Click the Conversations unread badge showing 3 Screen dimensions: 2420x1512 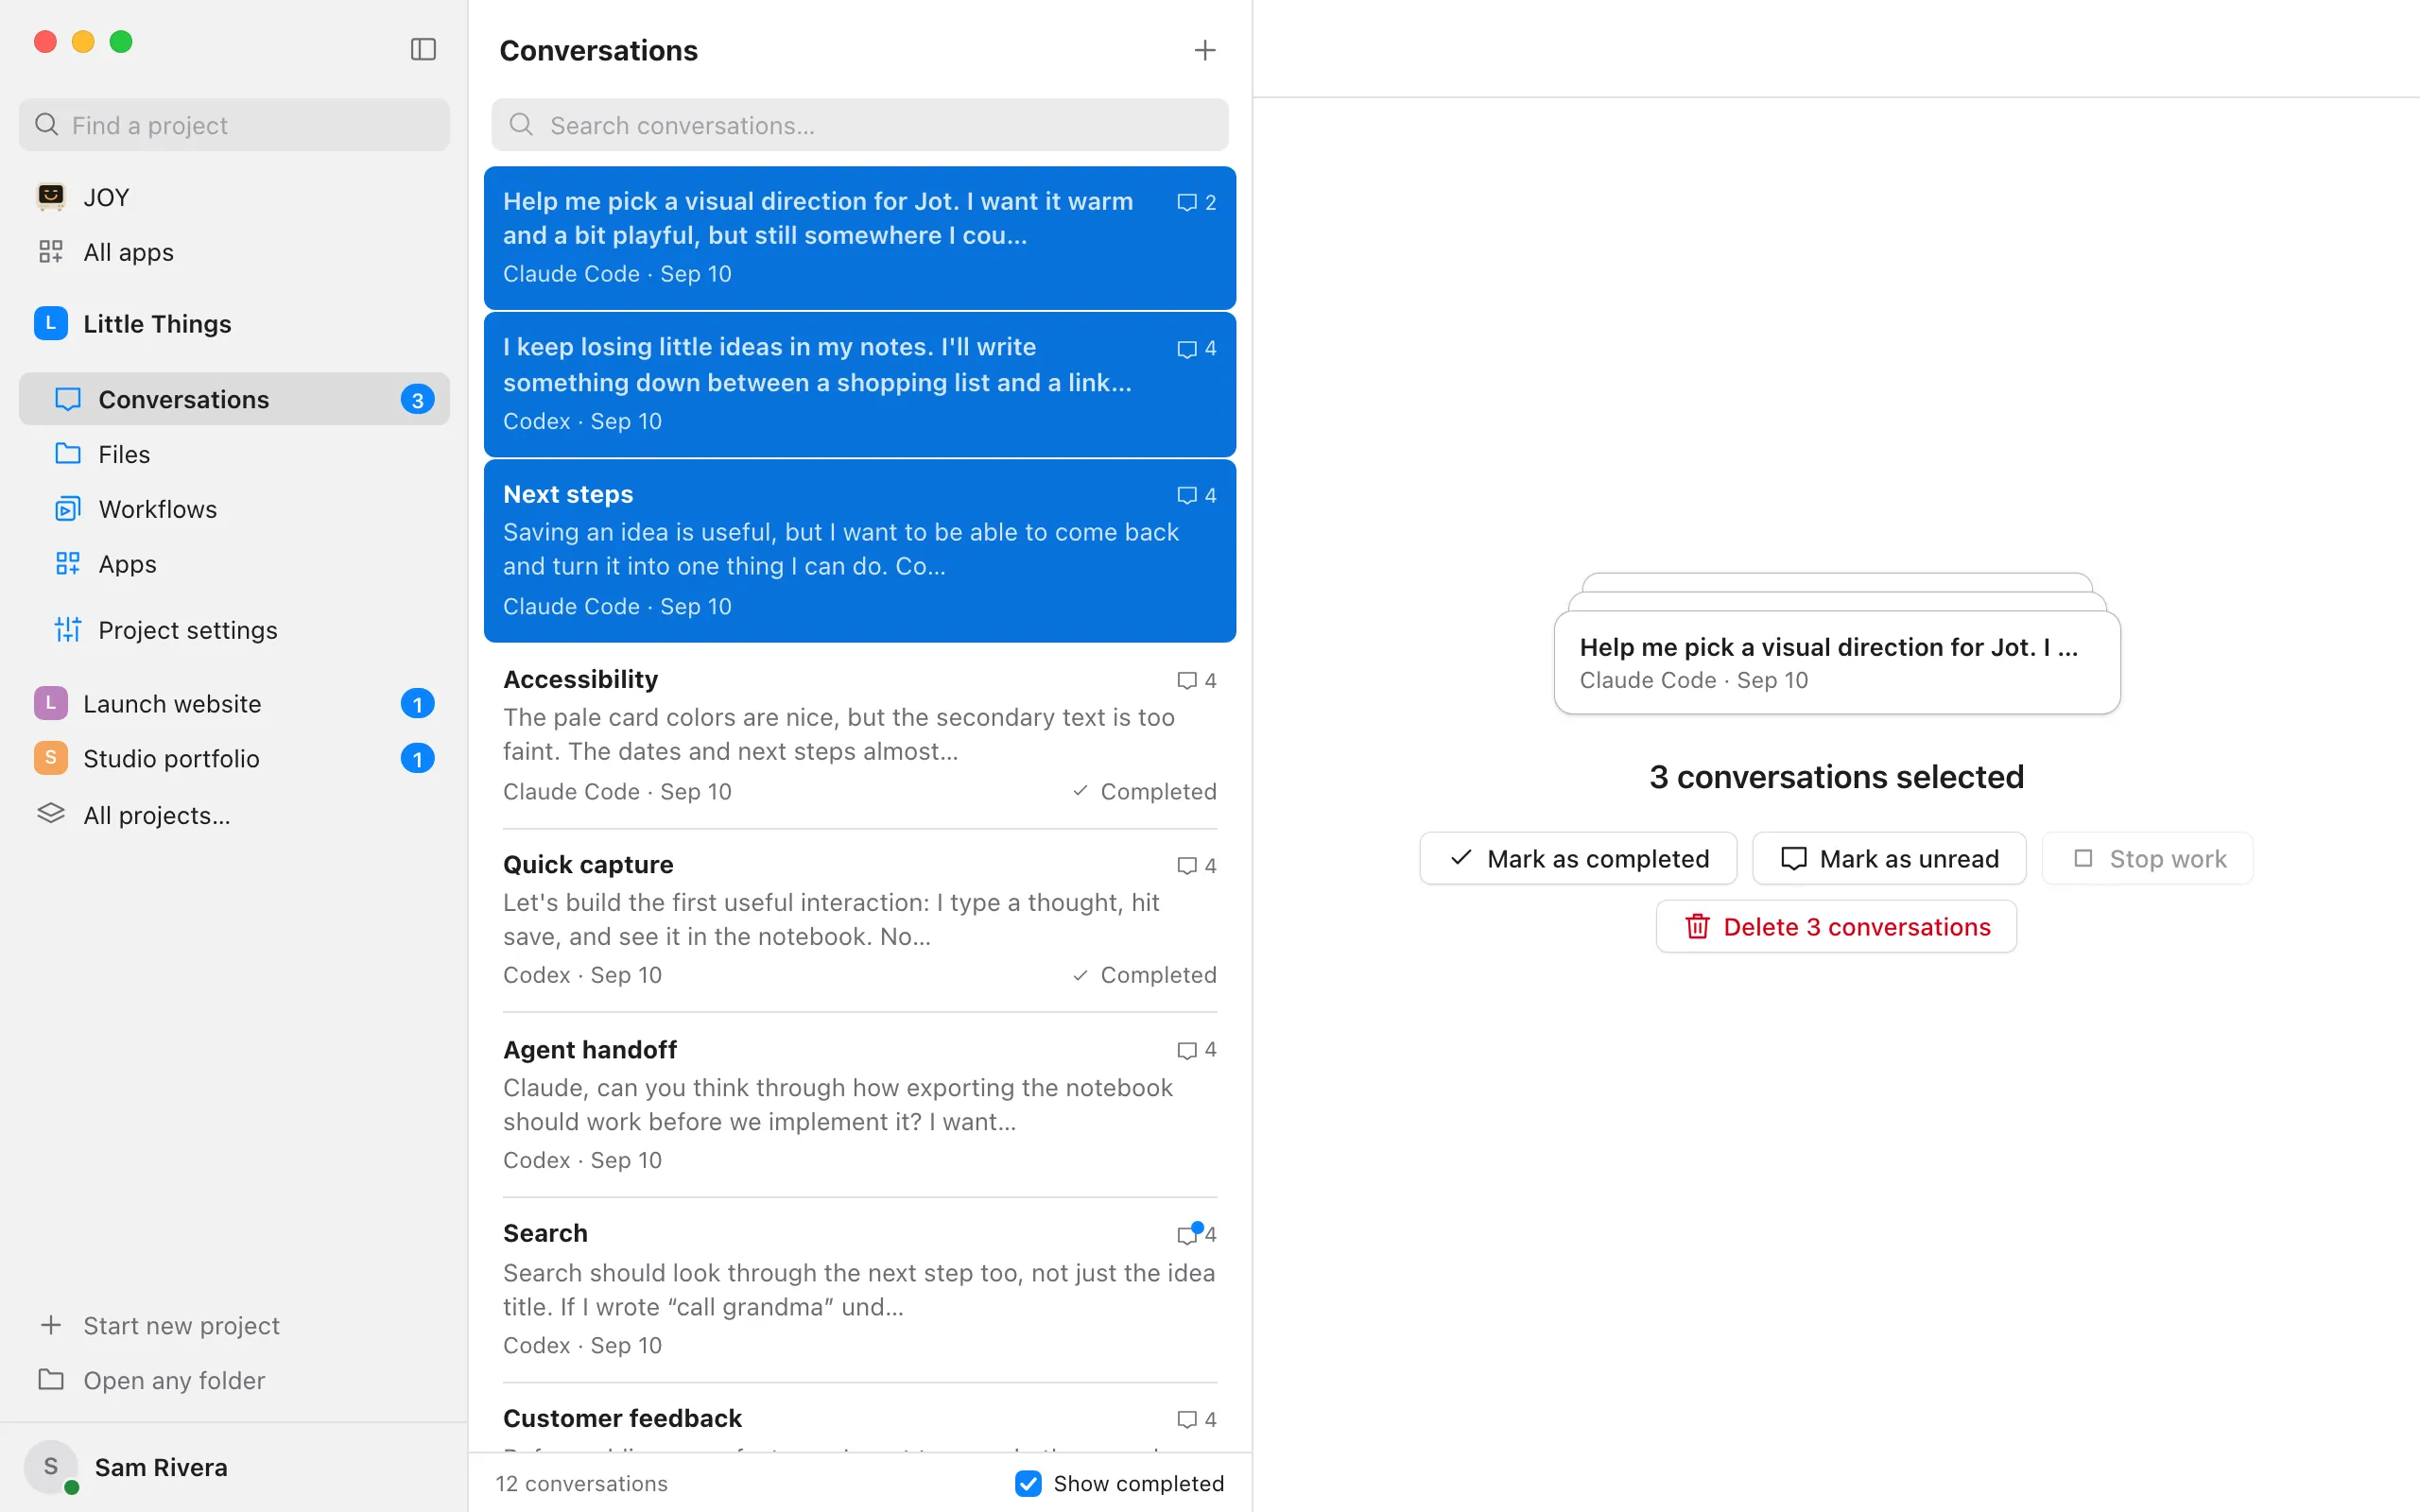pos(417,399)
